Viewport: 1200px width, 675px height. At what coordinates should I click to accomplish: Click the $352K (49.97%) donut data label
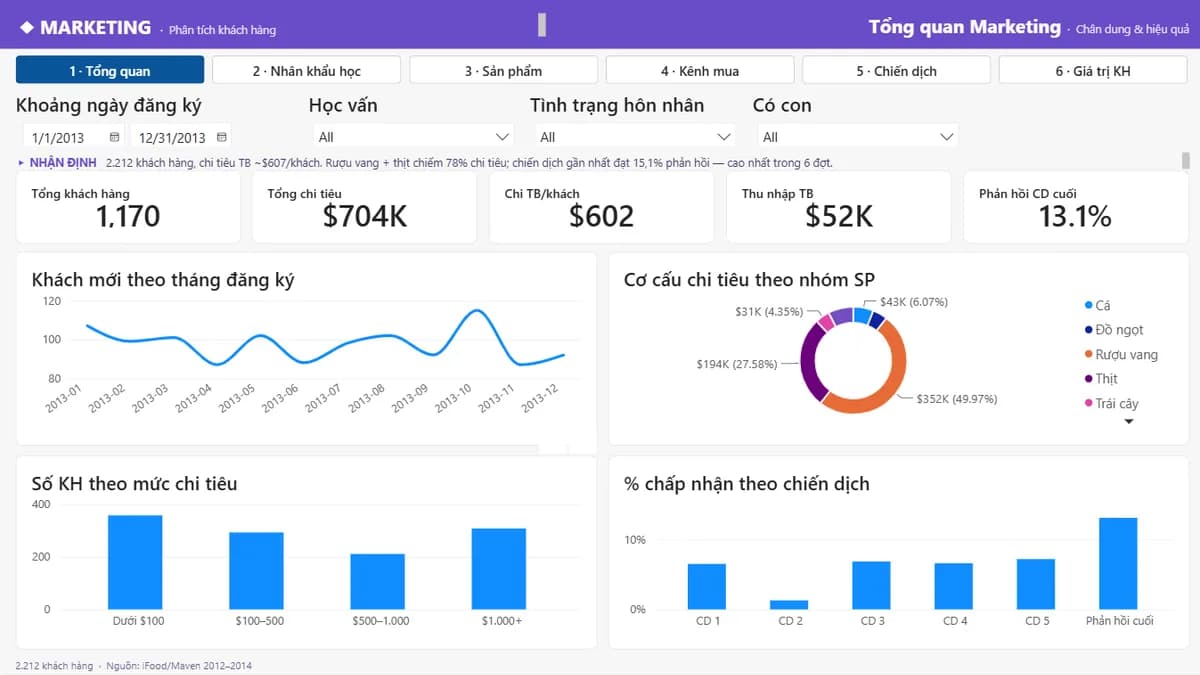click(x=956, y=399)
